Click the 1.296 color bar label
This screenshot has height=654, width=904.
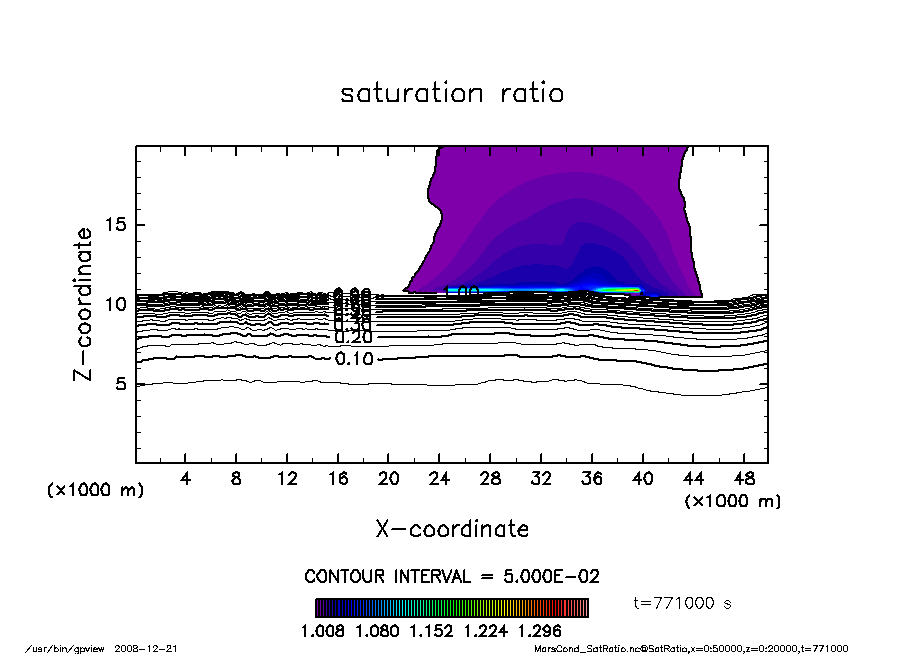point(541,632)
